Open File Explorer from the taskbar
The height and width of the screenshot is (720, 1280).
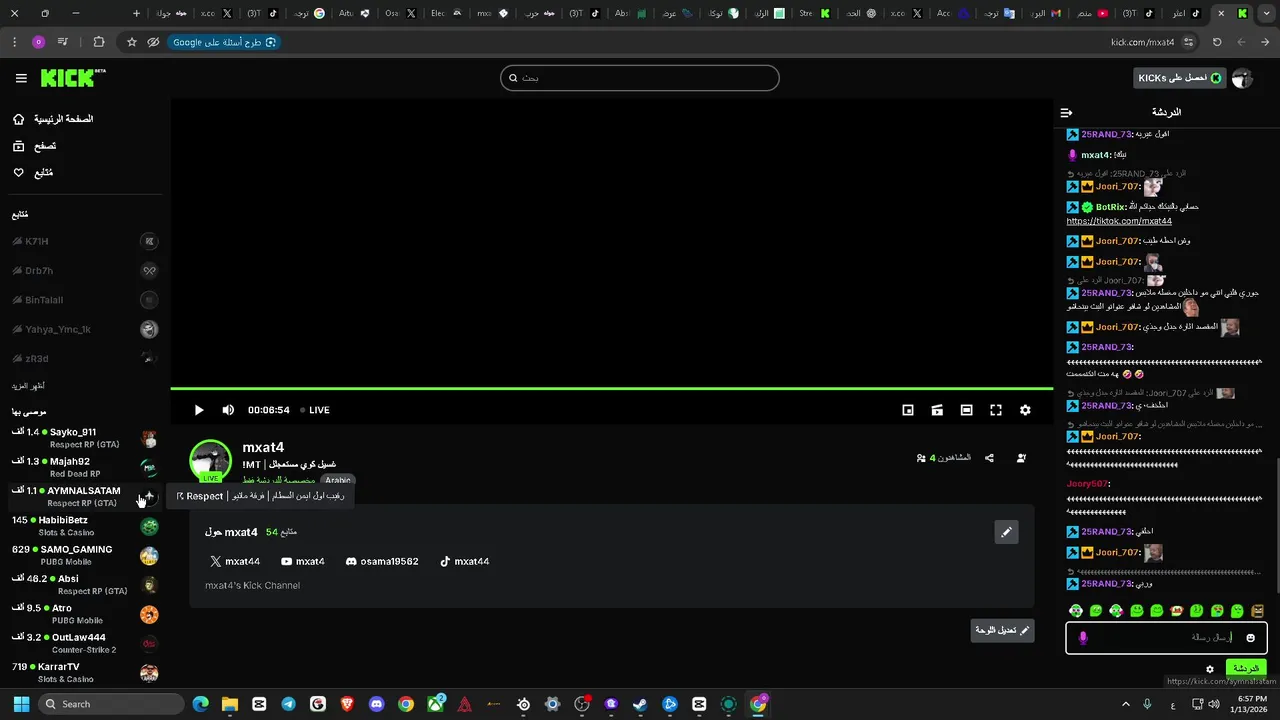tap(230, 704)
